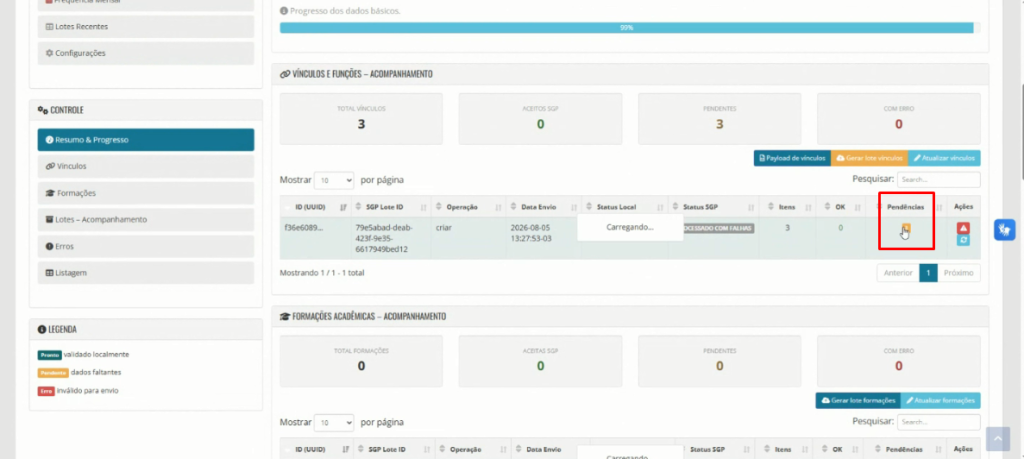The height and width of the screenshot is (459, 1024).
Task: Sort vínculos table by Pendências column
Action: click(x=906, y=207)
